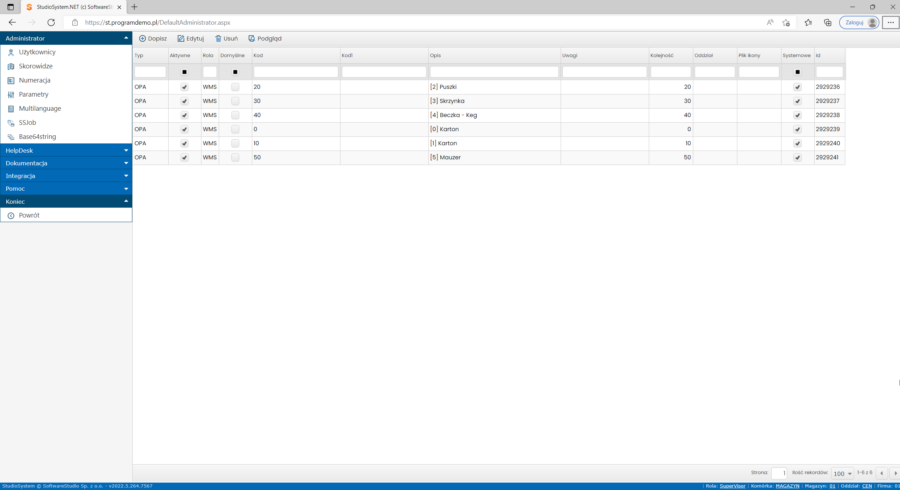Open the Parametry sidebar item
The height and width of the screenshot is (490, 900).
click(x=33, y=94)
